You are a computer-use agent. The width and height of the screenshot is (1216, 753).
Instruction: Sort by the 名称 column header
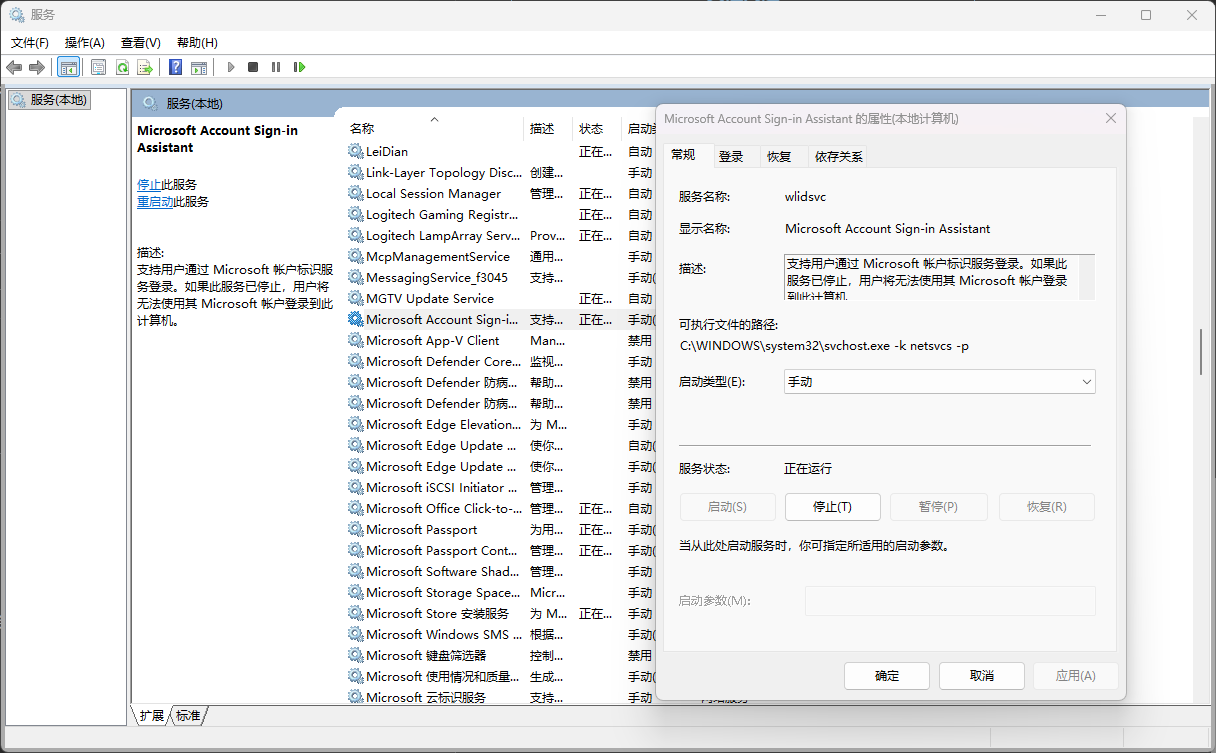pyautogui.click(x=433, y=128)
